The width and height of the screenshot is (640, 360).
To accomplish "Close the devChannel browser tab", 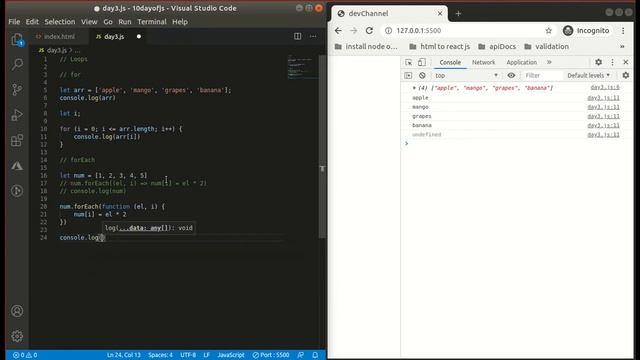I will (440, 13).
